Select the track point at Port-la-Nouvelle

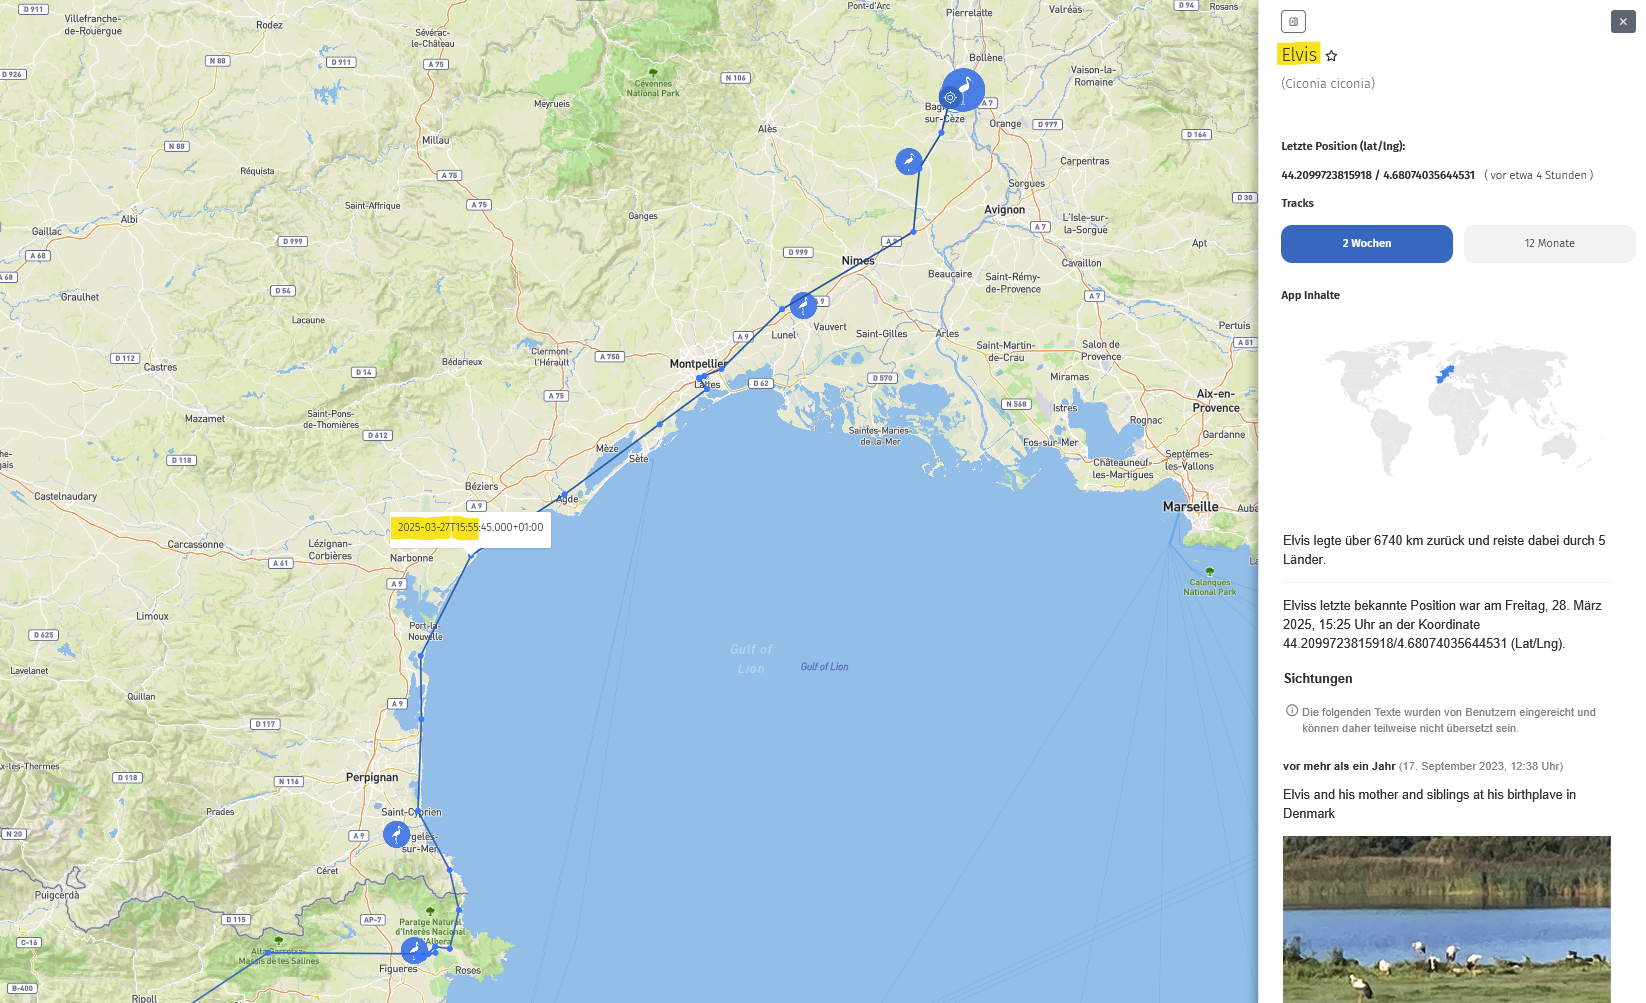421,656
